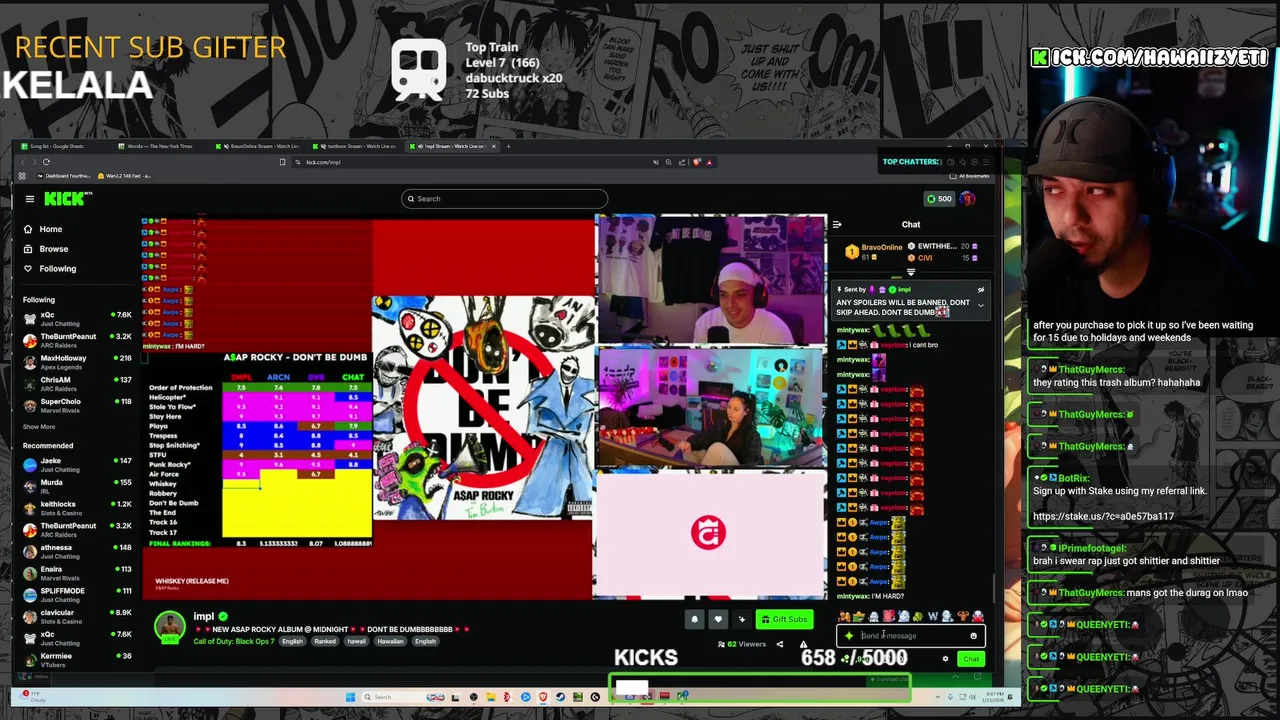
Task: Expand Show more under Following
Action: [x=39, y=427]
